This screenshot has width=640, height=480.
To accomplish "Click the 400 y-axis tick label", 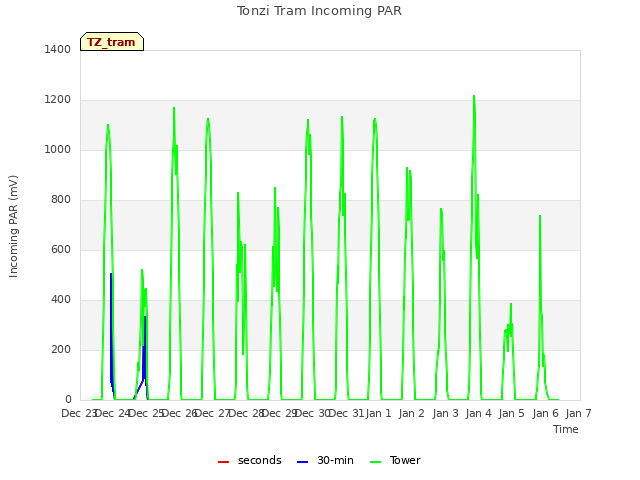I will (61, 300).
